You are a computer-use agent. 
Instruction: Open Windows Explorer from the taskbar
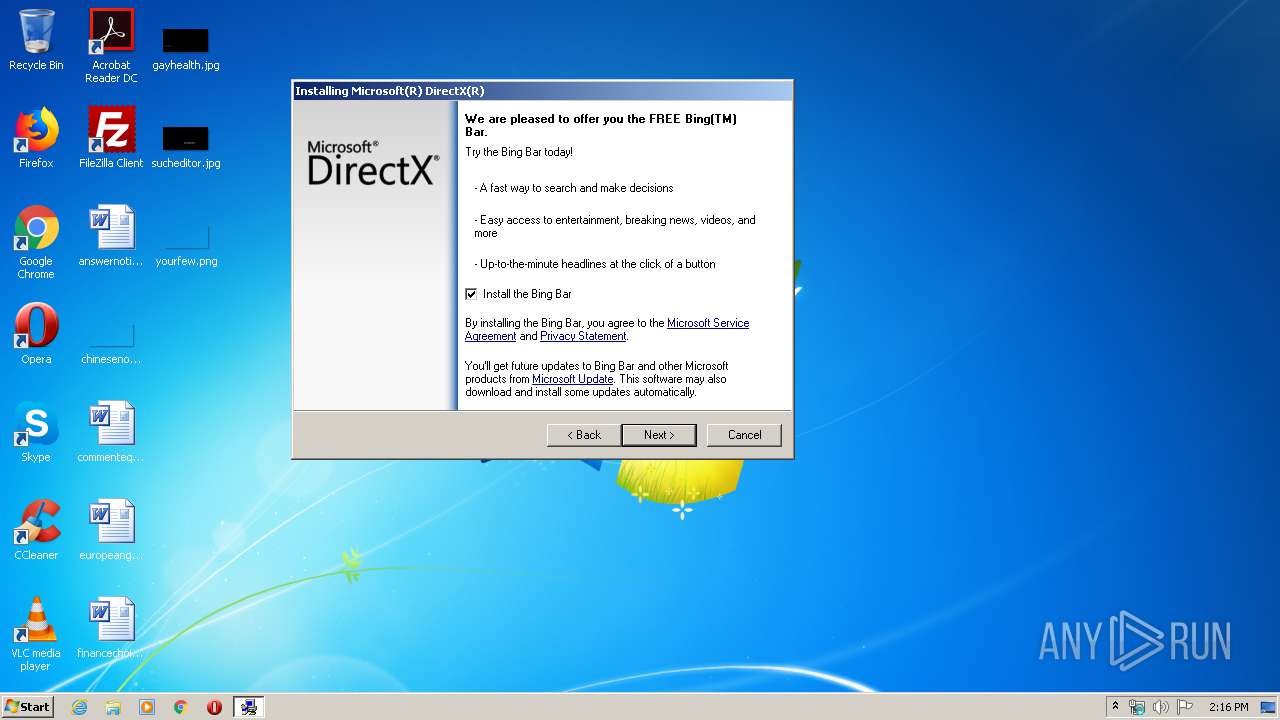pyautogui.click(x=113, y=707)
